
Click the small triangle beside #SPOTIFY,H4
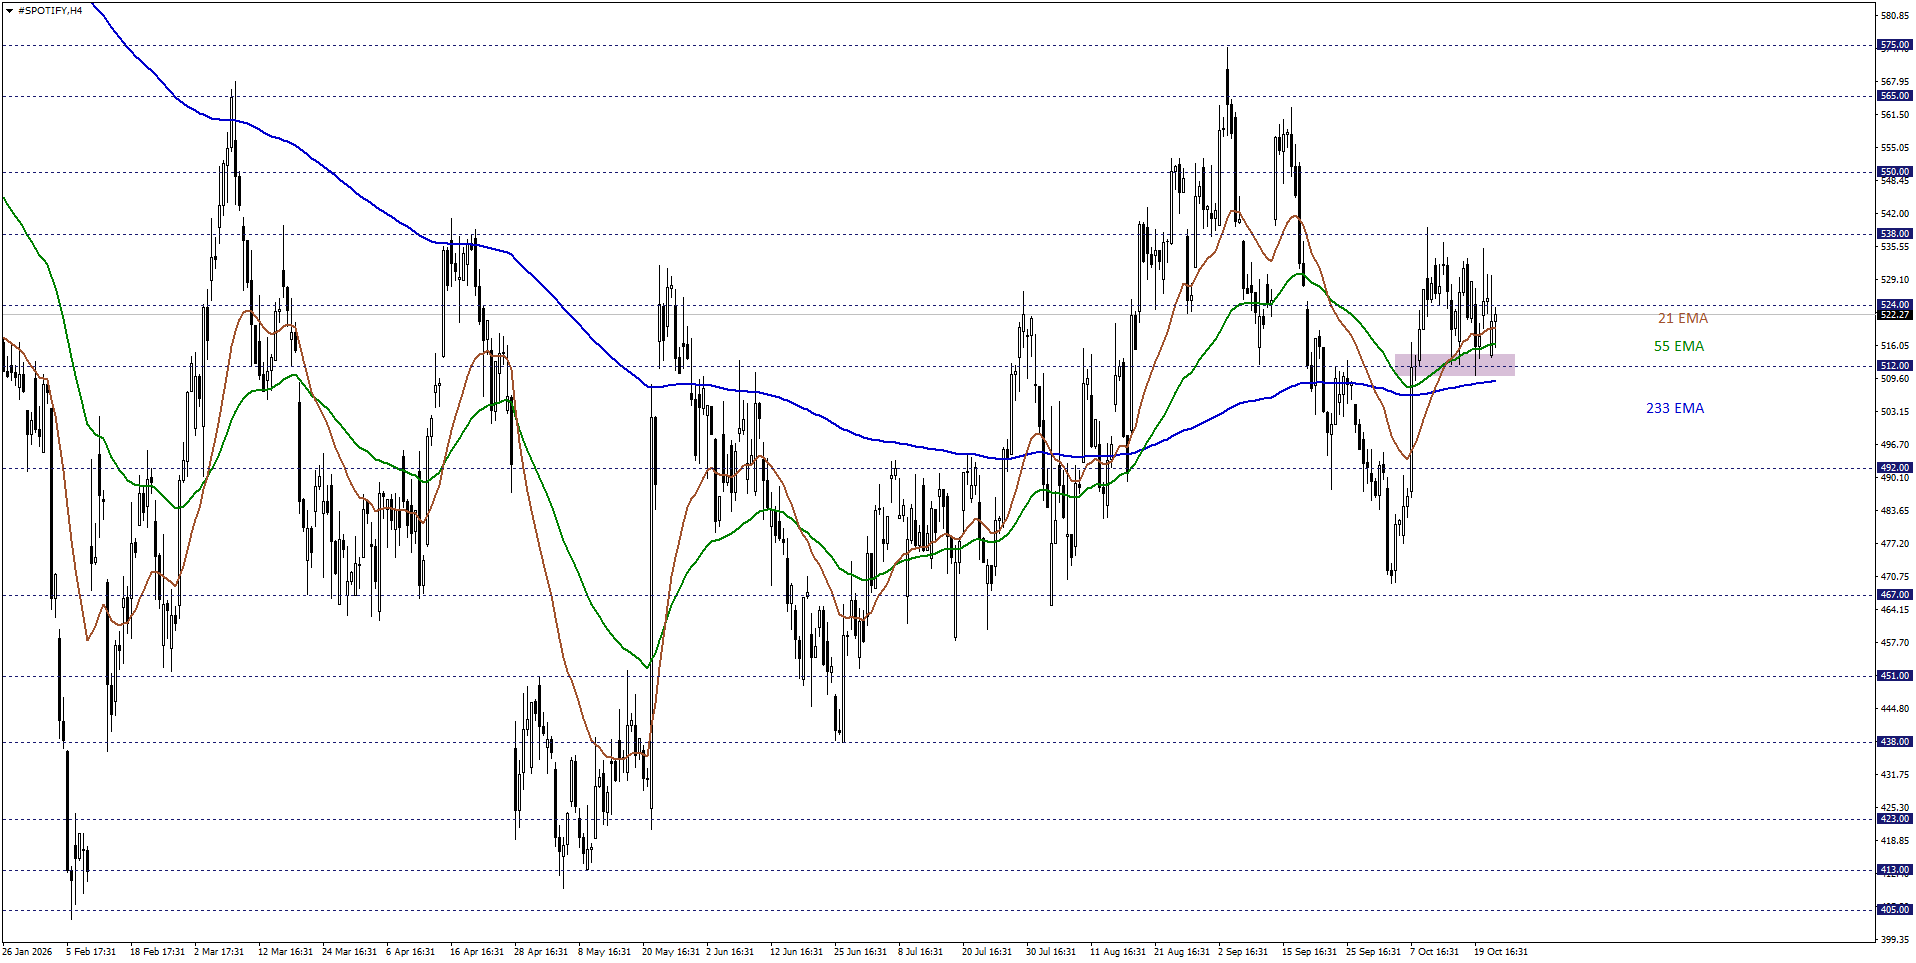tap(10, 11)
